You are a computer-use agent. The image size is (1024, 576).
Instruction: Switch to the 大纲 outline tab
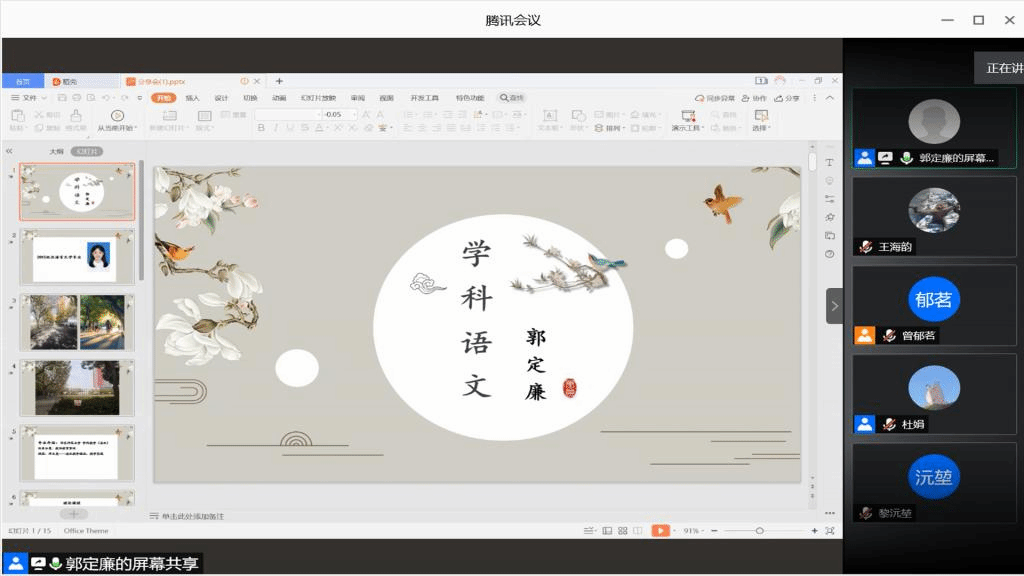57,151
